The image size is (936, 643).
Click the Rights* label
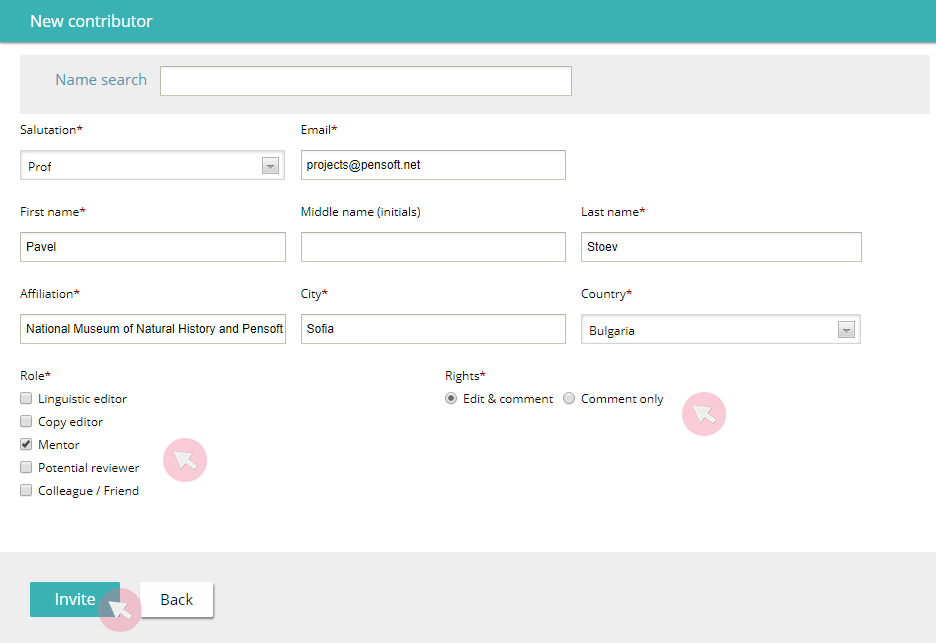[465, 376]
